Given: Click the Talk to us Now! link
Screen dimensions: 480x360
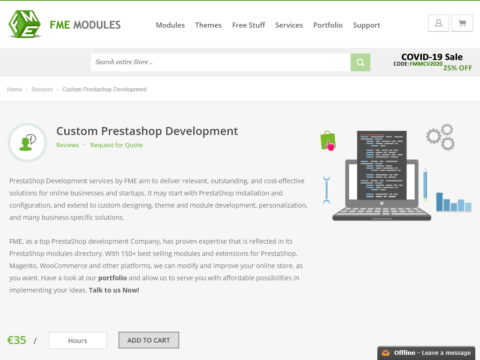Looking at the screenshot, I should (x=114, y=290).
